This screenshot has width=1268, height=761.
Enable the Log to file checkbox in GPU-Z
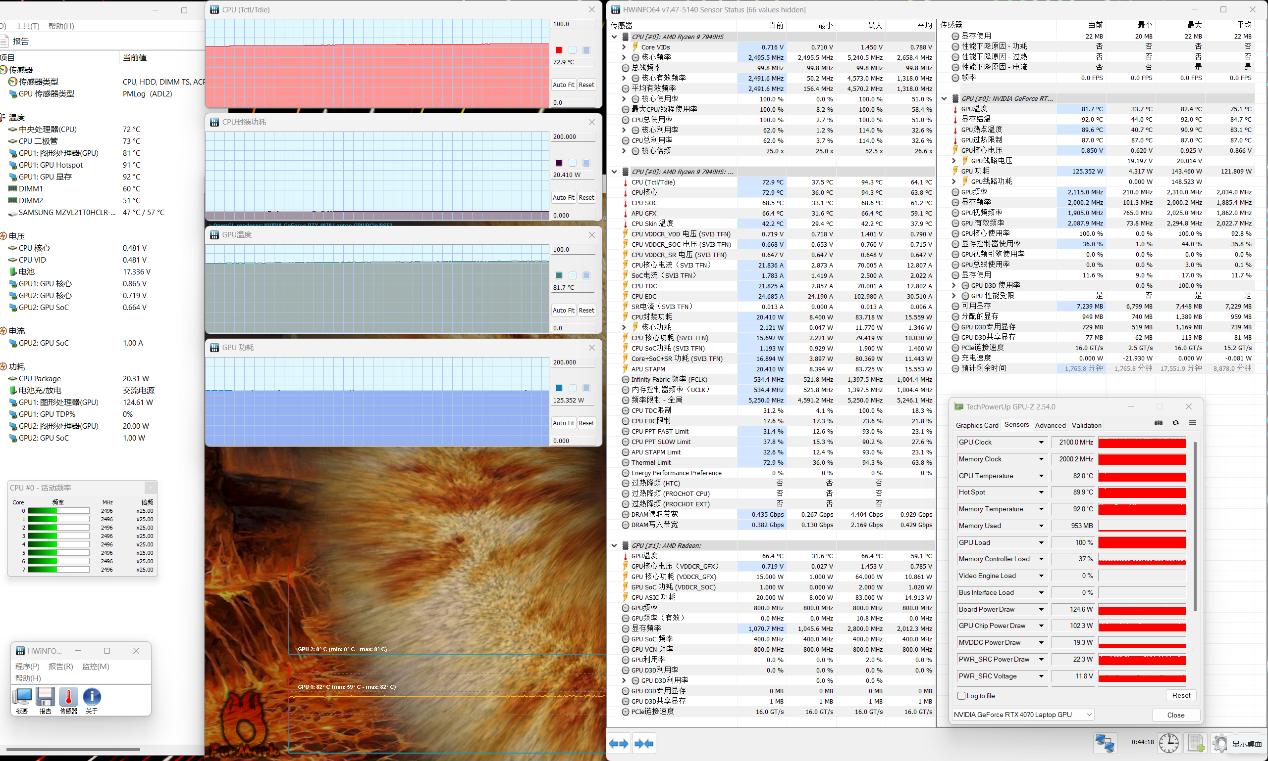[x=962, y=696]
